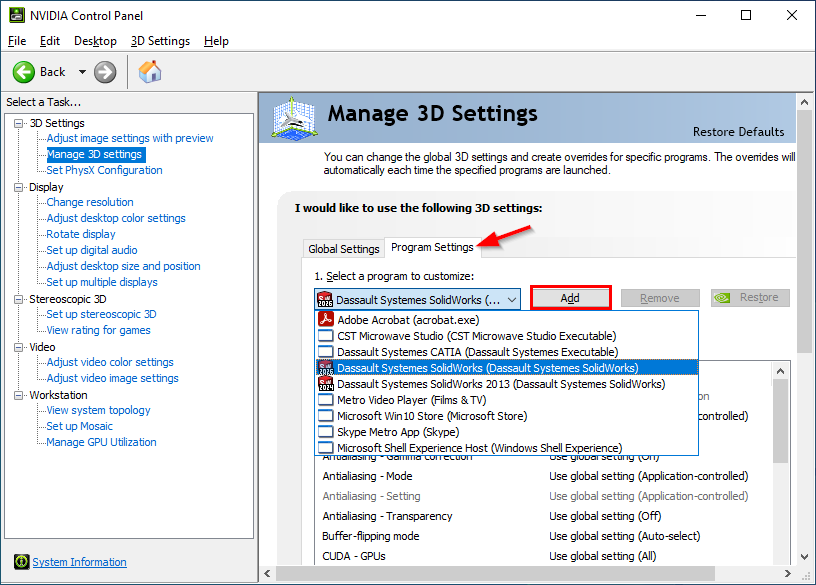Viewport: 816px width, 585px height.
Task: Click Restore Defaults link
Action: 738,132
